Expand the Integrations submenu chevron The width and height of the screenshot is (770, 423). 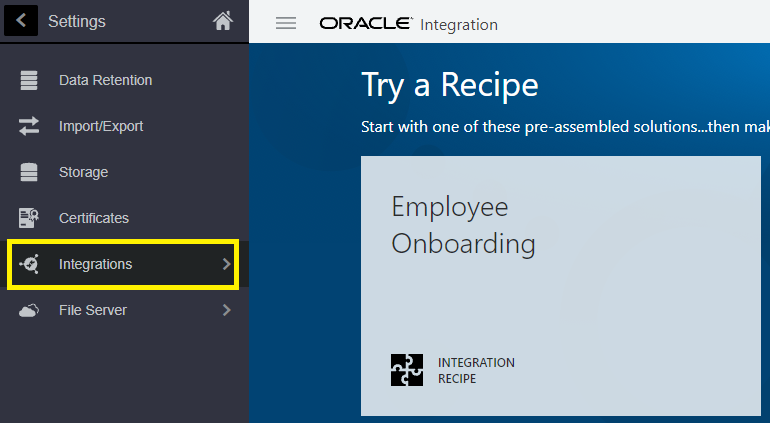(x=226, y=264)
